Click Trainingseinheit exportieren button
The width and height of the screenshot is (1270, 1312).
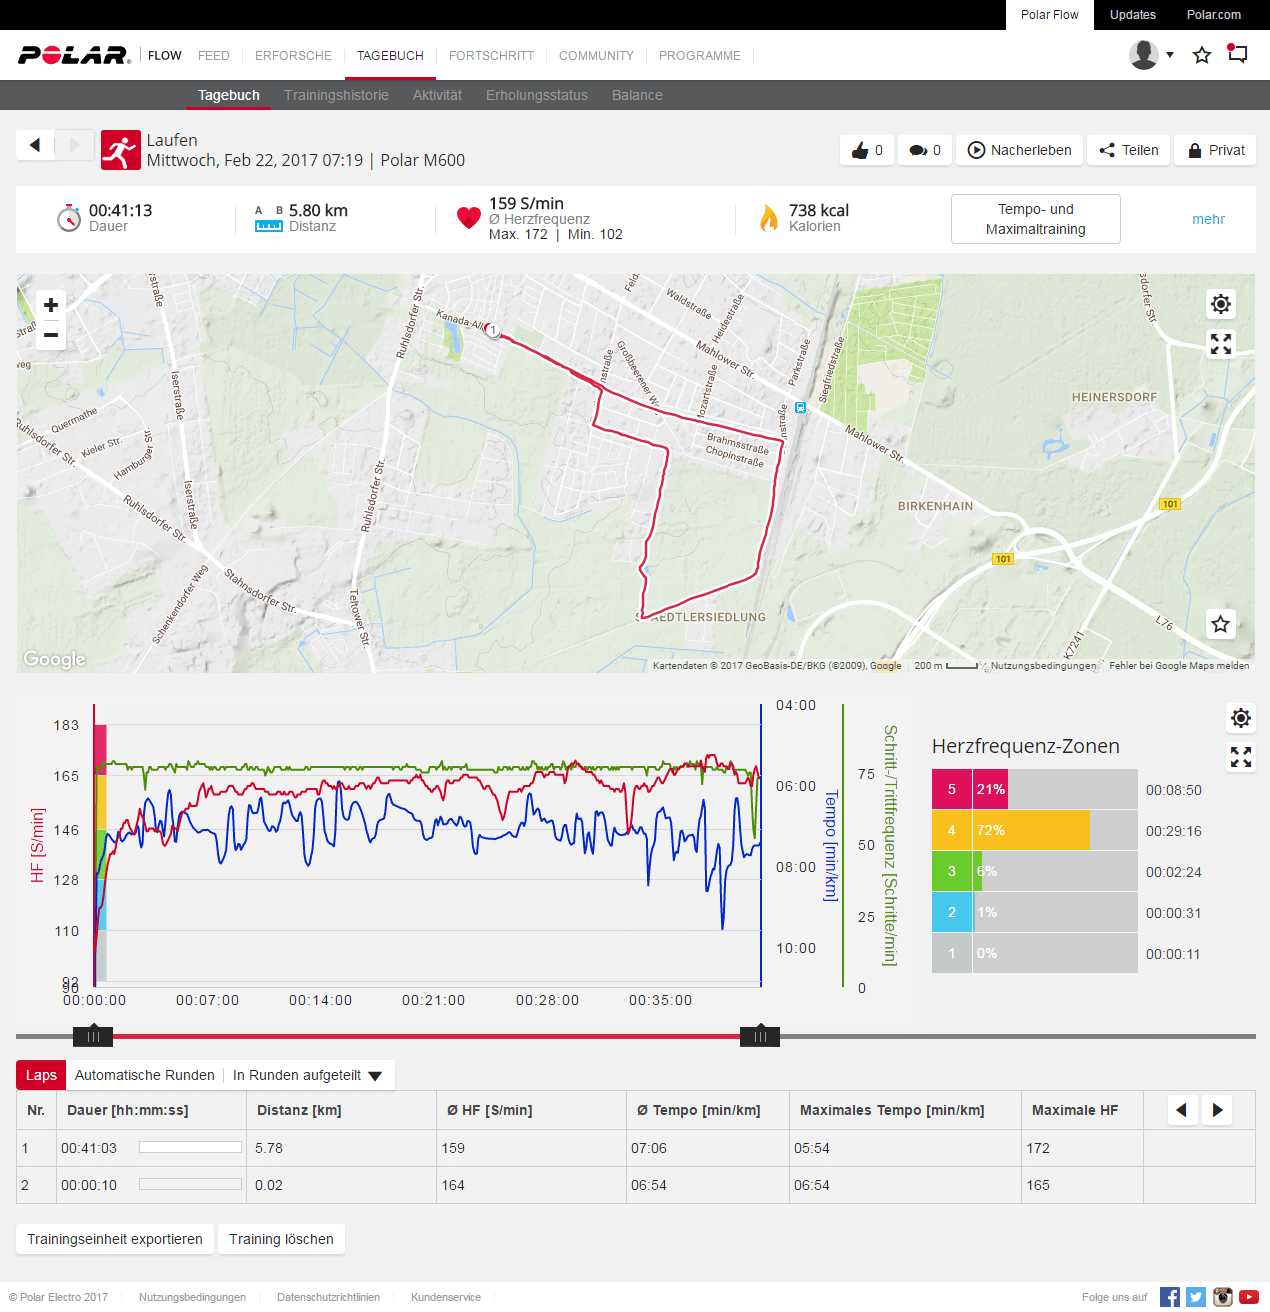[x=115, y=1239]
